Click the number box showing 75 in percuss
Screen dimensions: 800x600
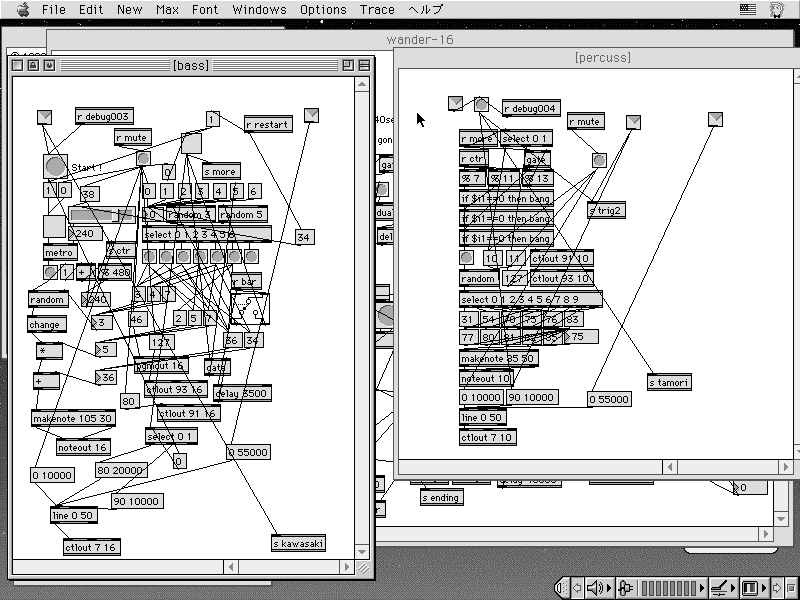point(581,337)
